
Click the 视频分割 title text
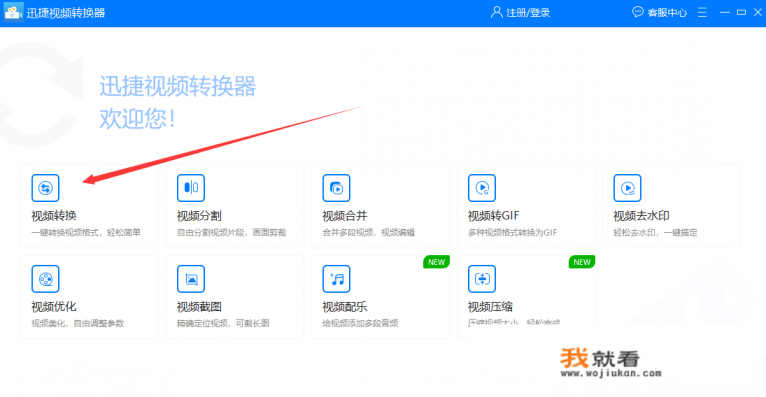click(199, 216)
